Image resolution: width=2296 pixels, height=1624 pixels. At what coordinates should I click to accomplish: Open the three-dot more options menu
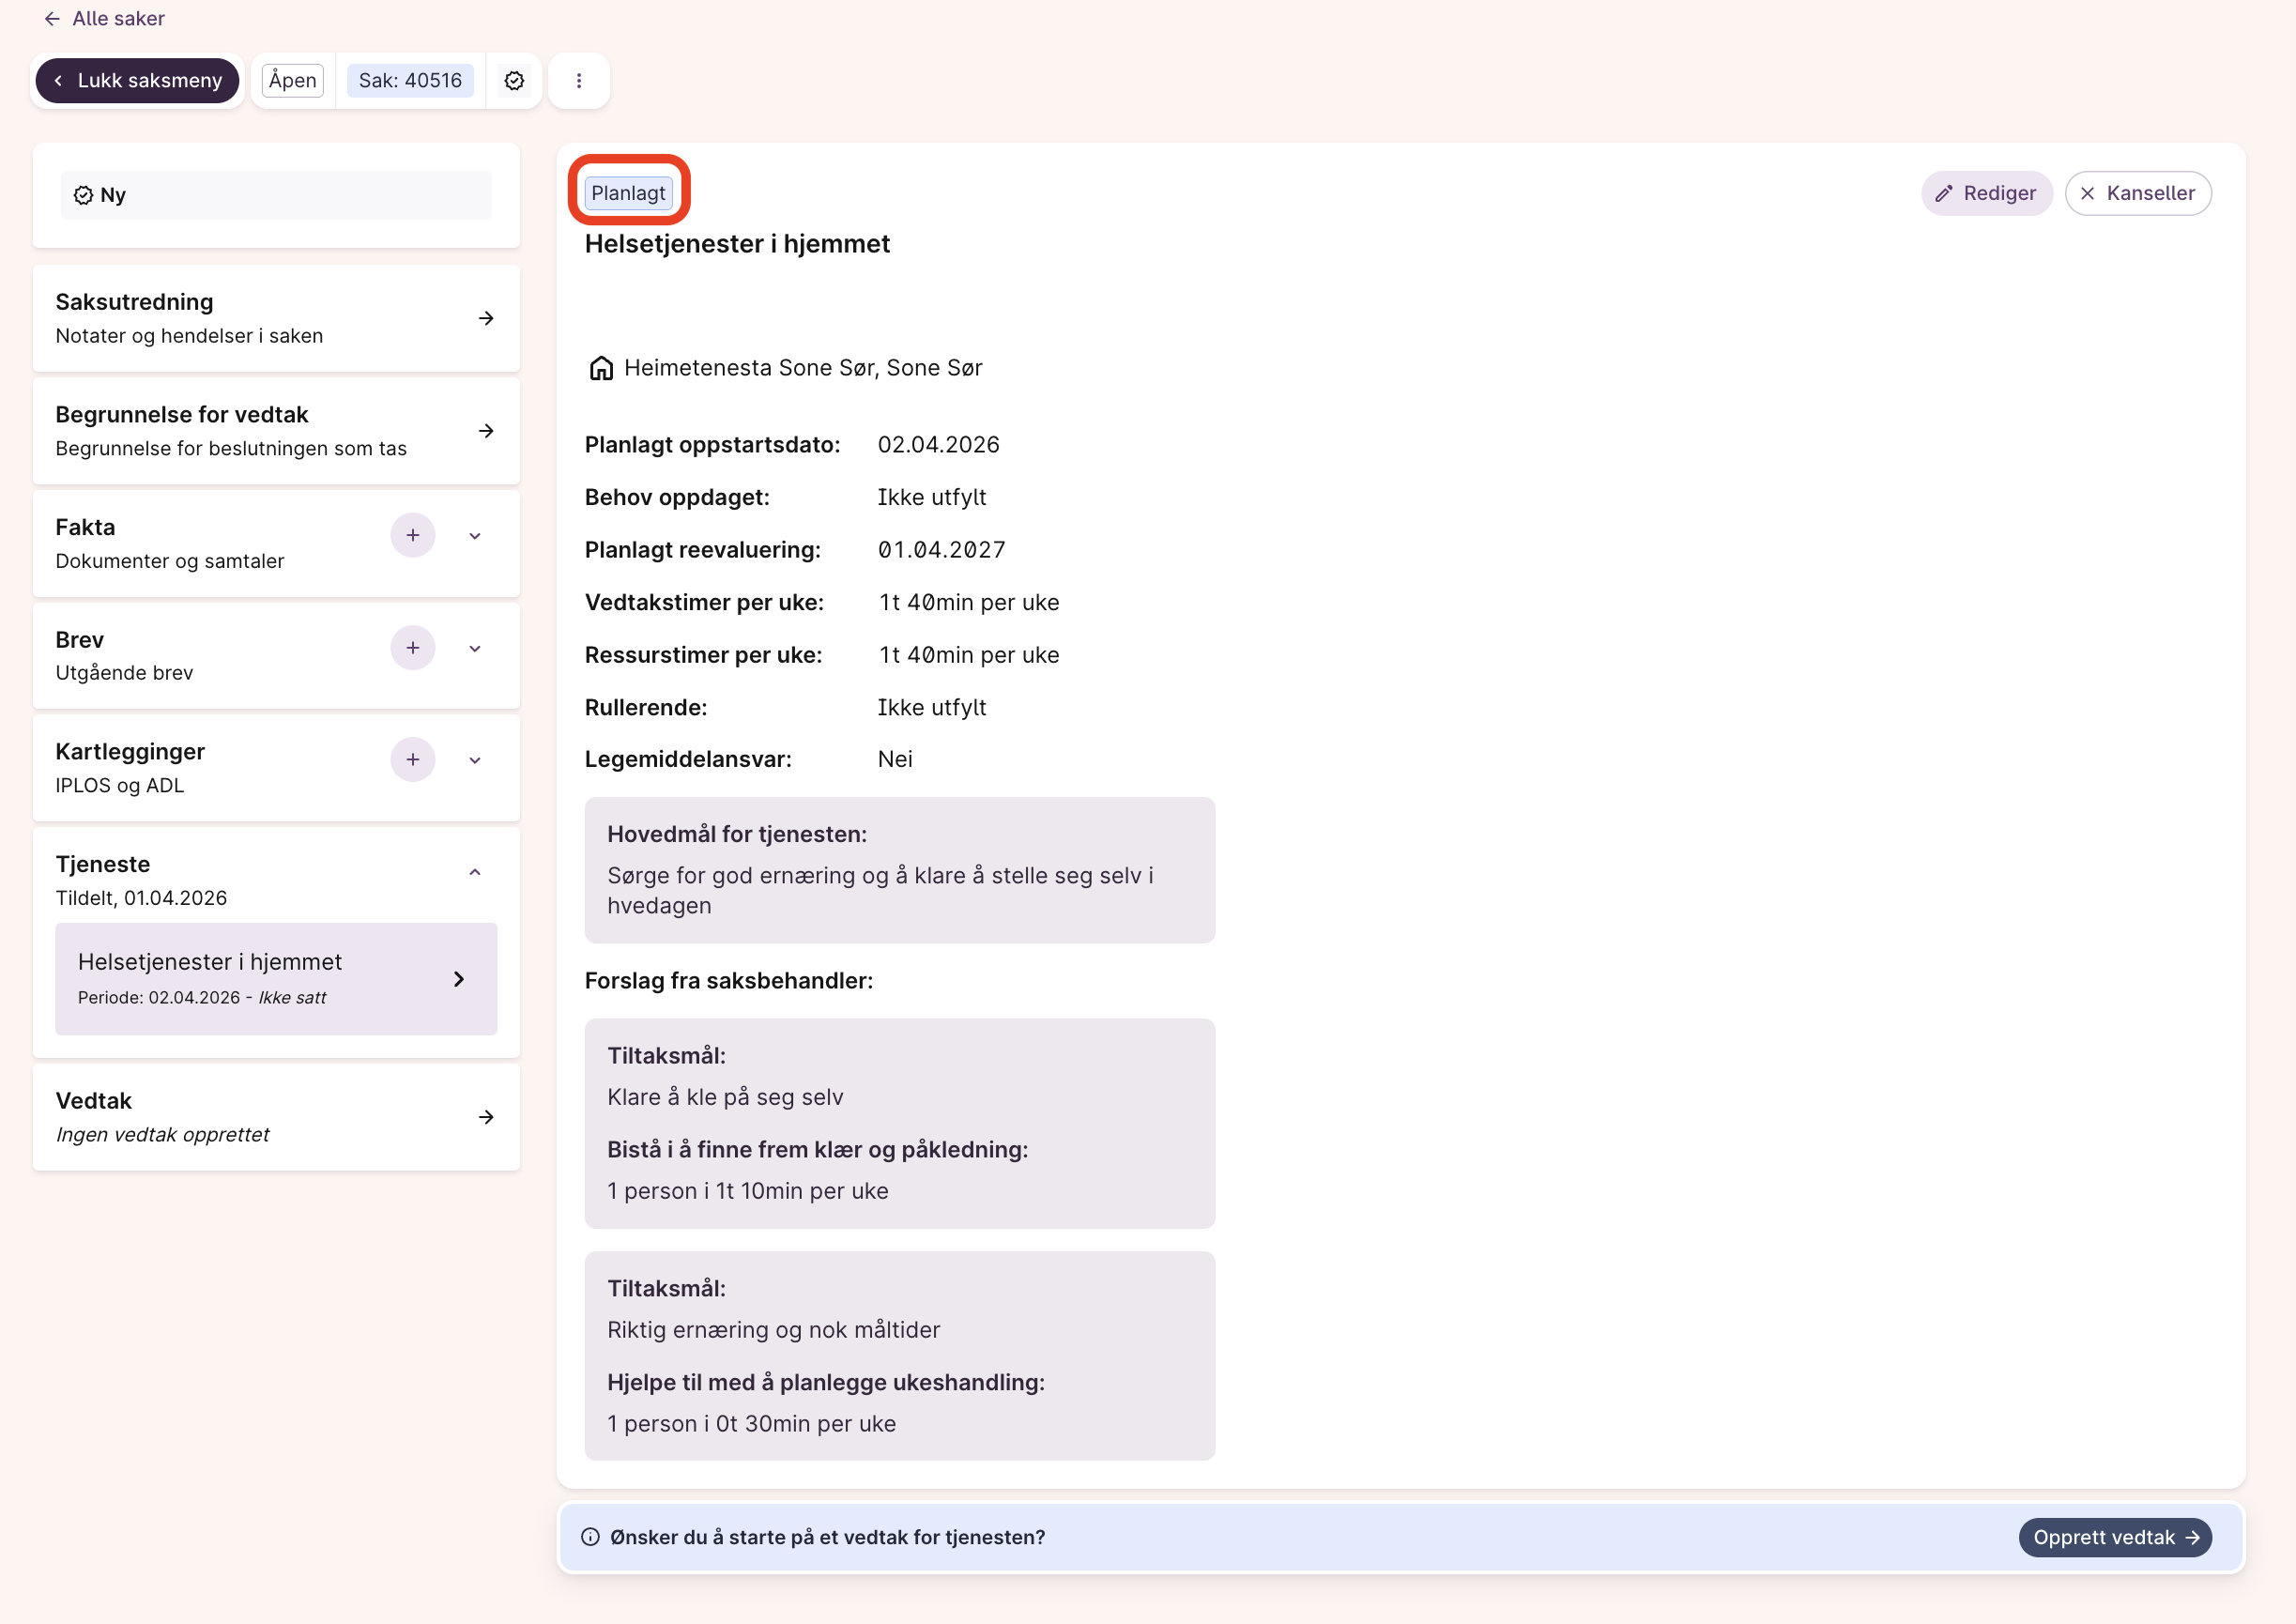coord(579,81)
